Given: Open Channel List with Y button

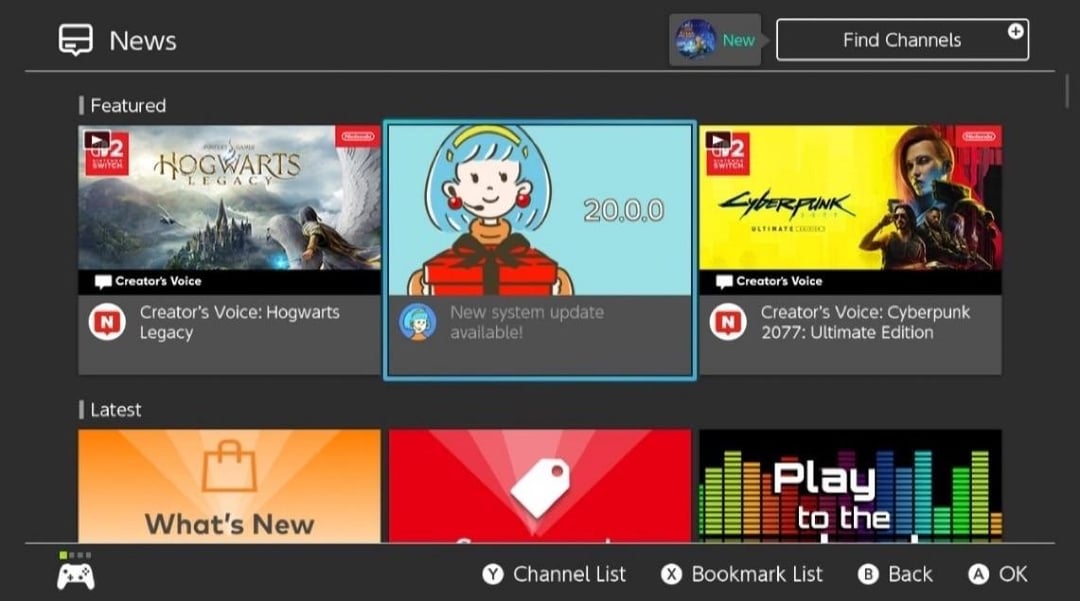Looking at the screenshot, I should (x=555, y=574).
